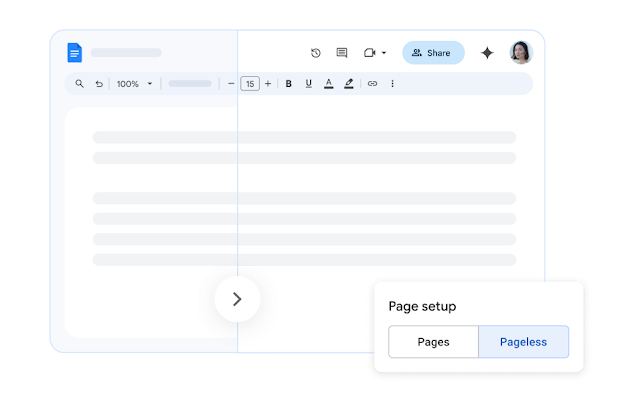Click the undo arrow icon
Image resolution: width=632 pixels, height=402 pixels.
coord(99,84)
